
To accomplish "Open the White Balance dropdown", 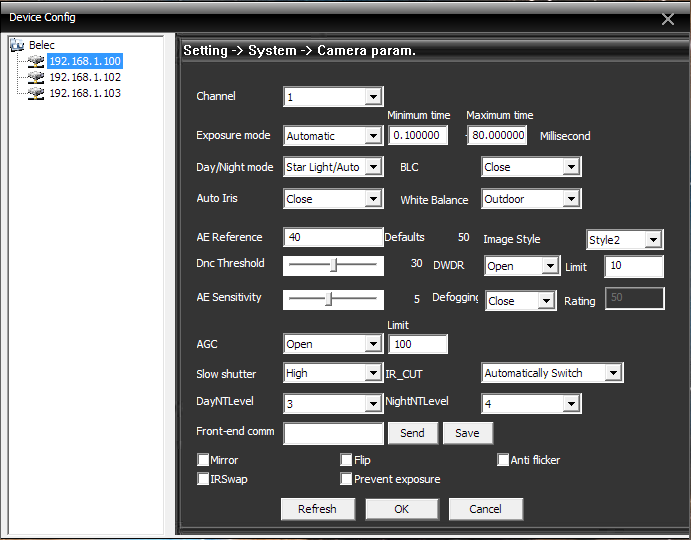I will tap(531, 199).
